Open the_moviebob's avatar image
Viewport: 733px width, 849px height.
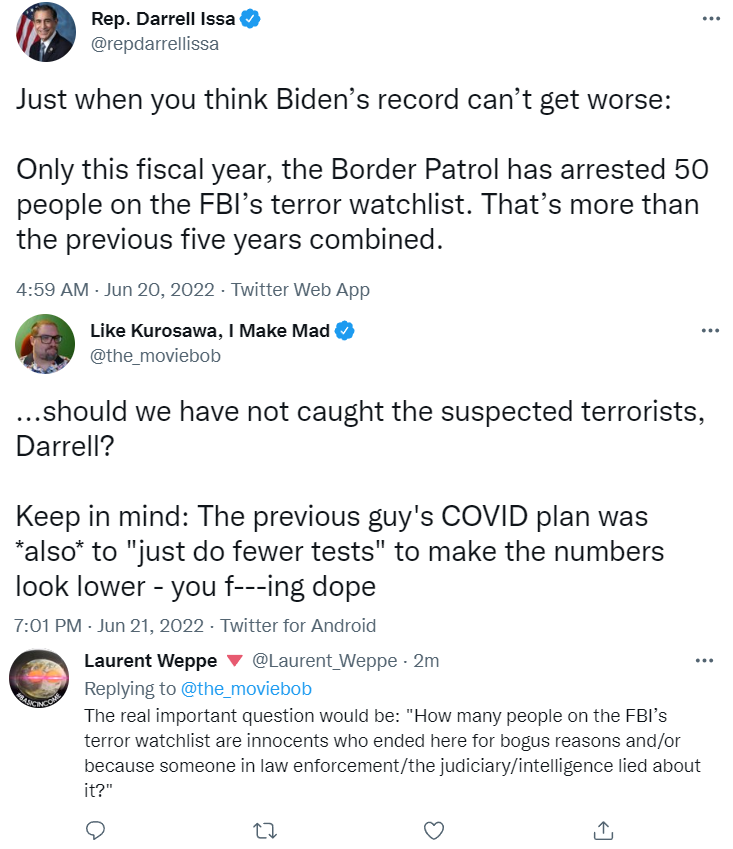45,343
